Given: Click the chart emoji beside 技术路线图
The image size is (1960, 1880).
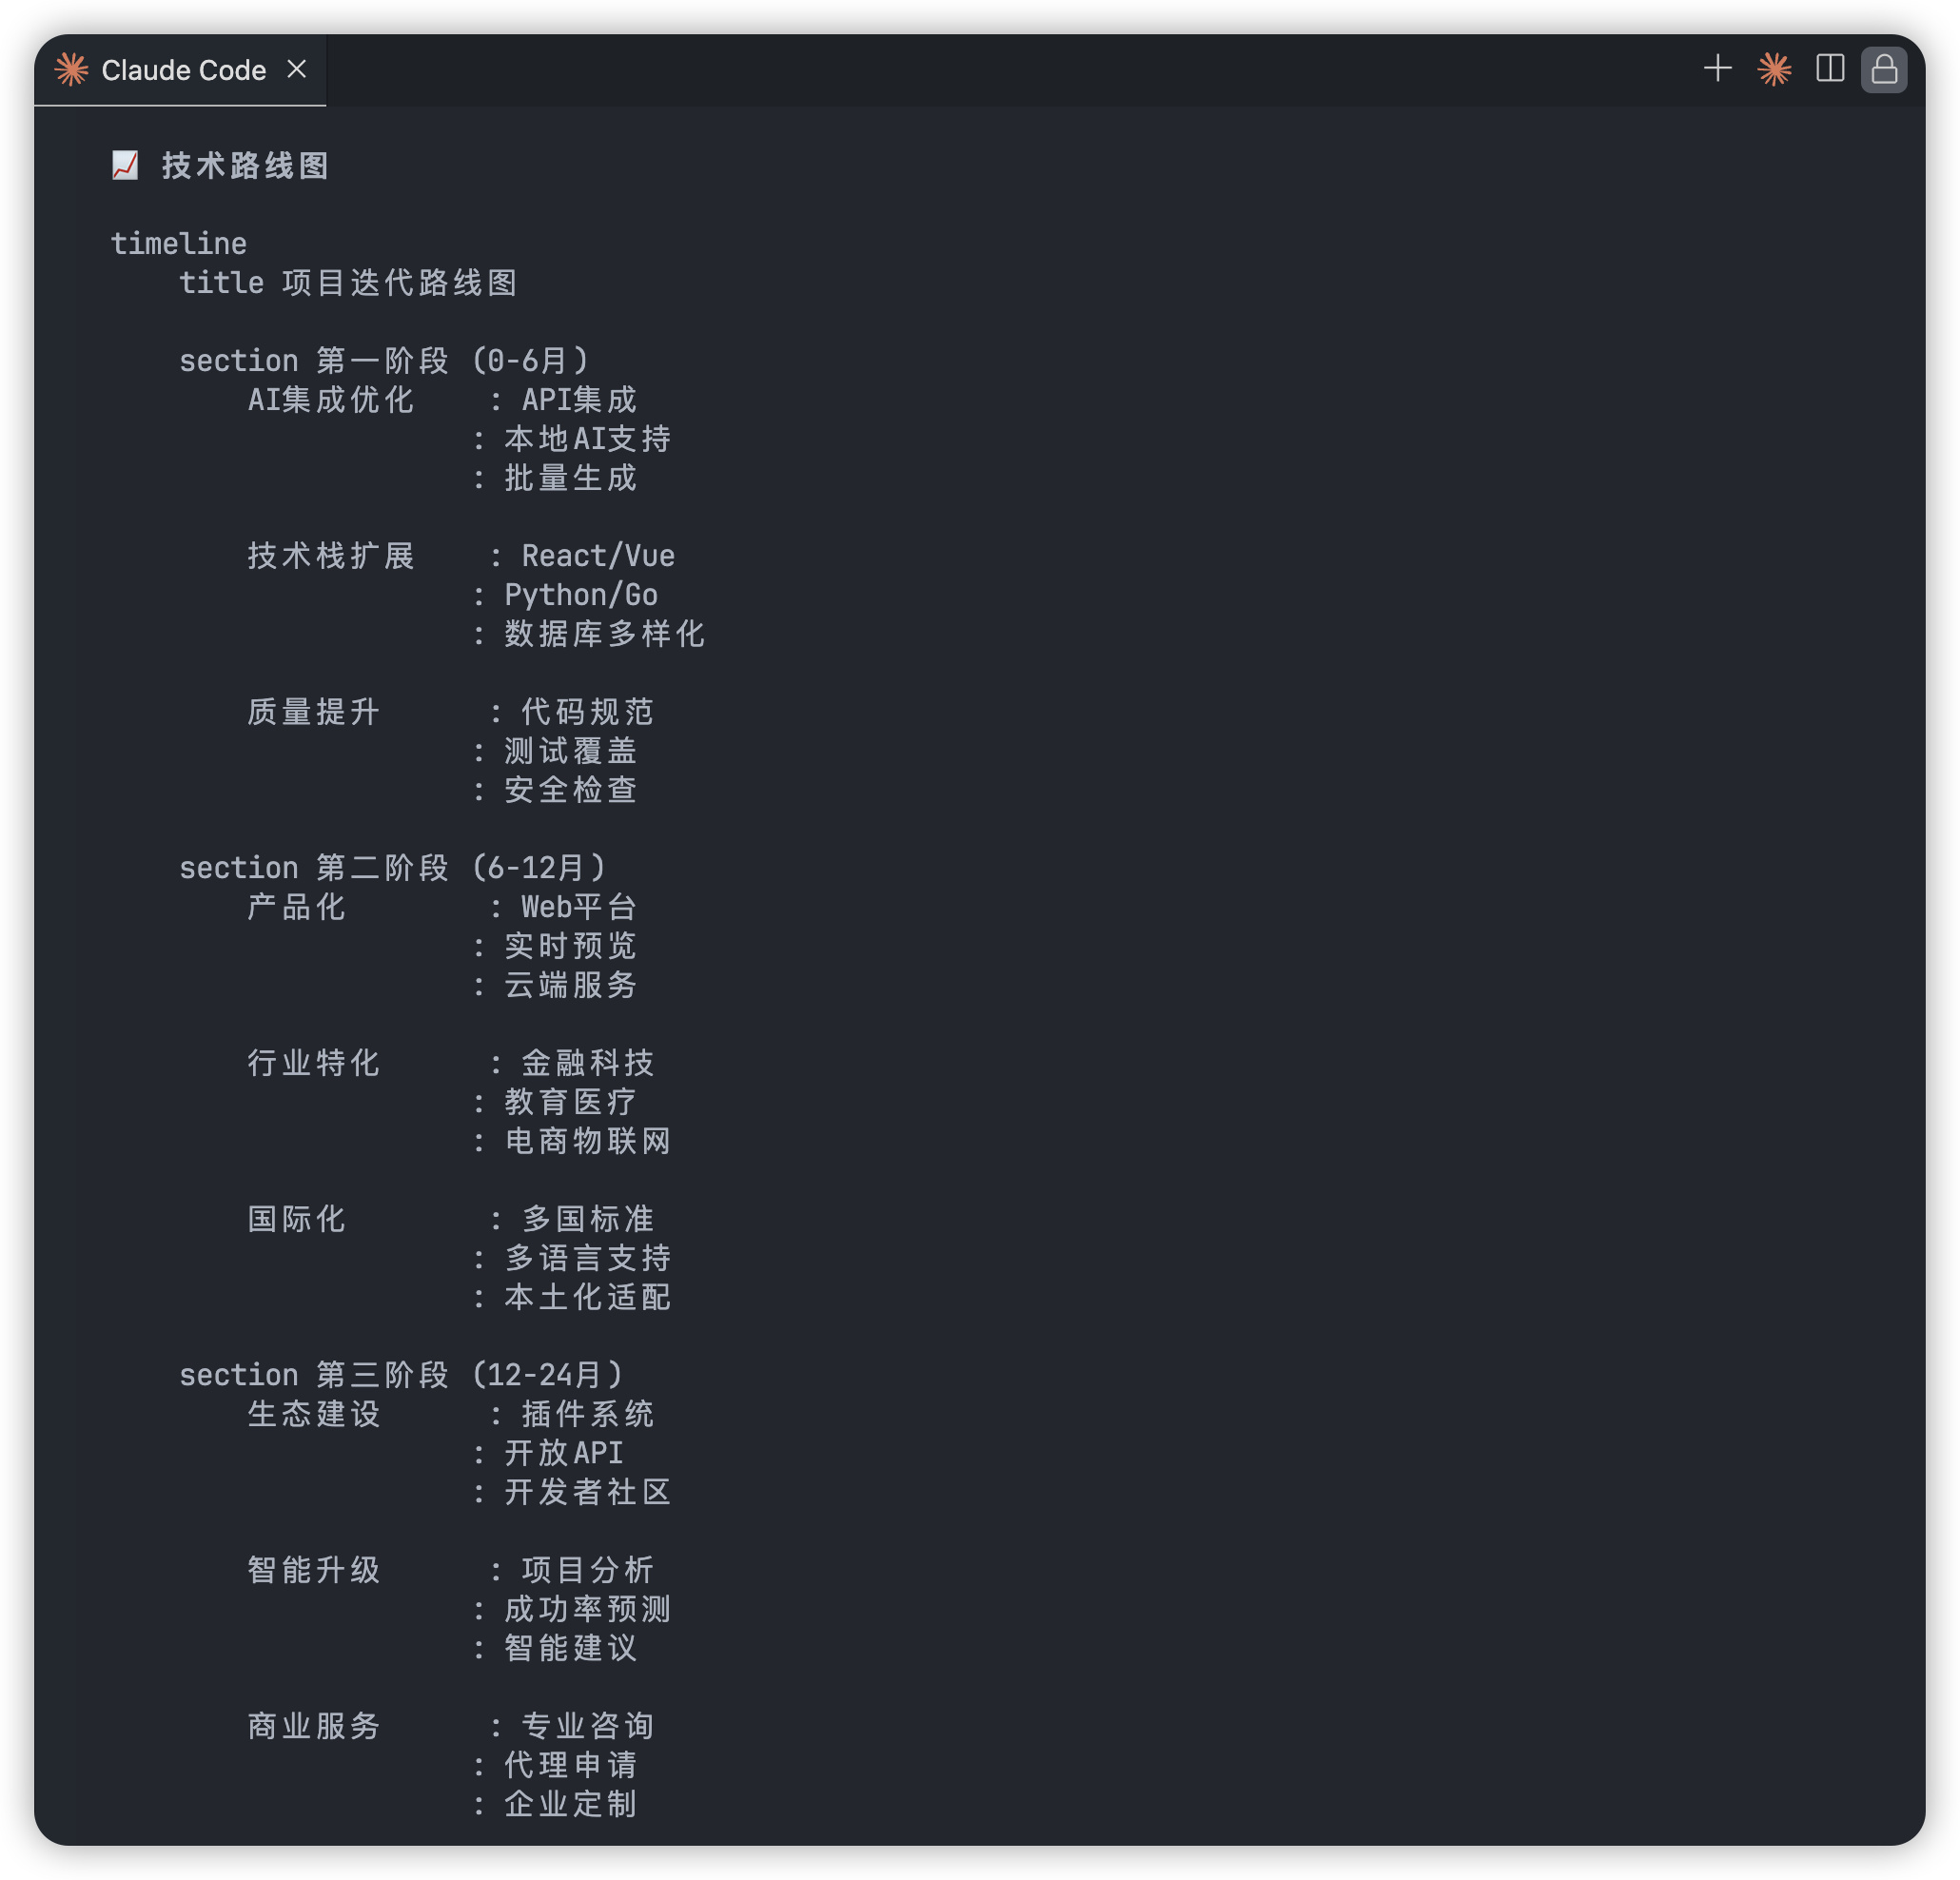Looking at the screenshot, I should 125,165.
